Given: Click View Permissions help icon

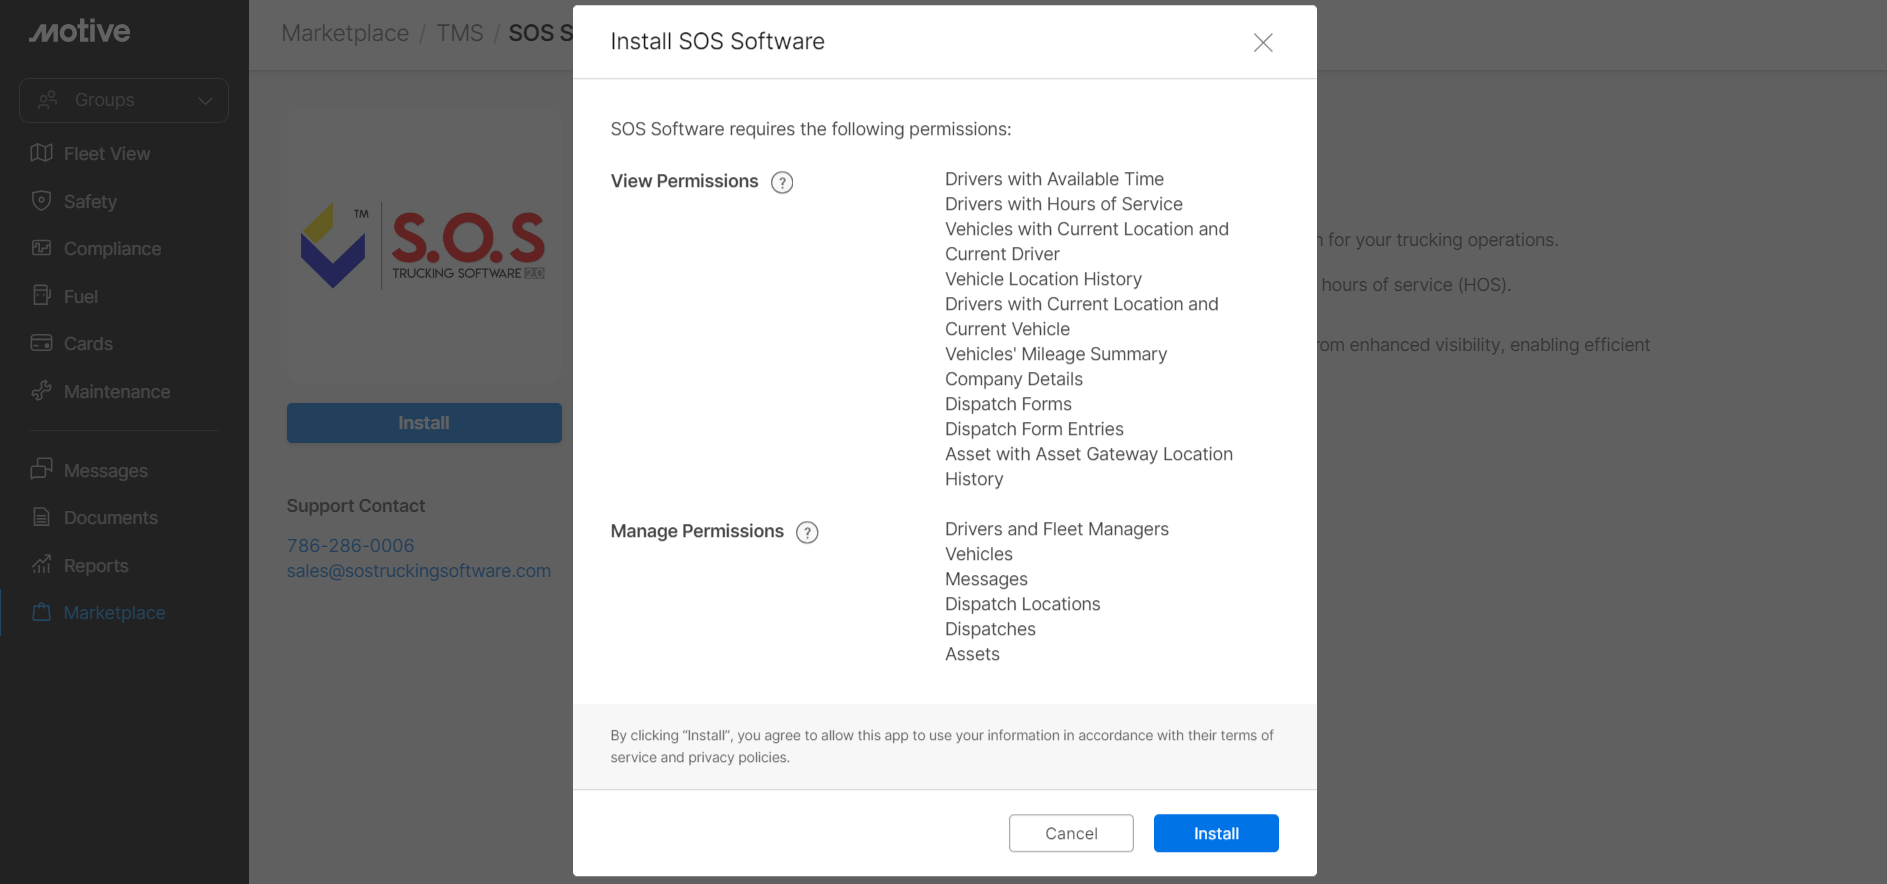Looking at the screenshot, I should click(782, 182).
